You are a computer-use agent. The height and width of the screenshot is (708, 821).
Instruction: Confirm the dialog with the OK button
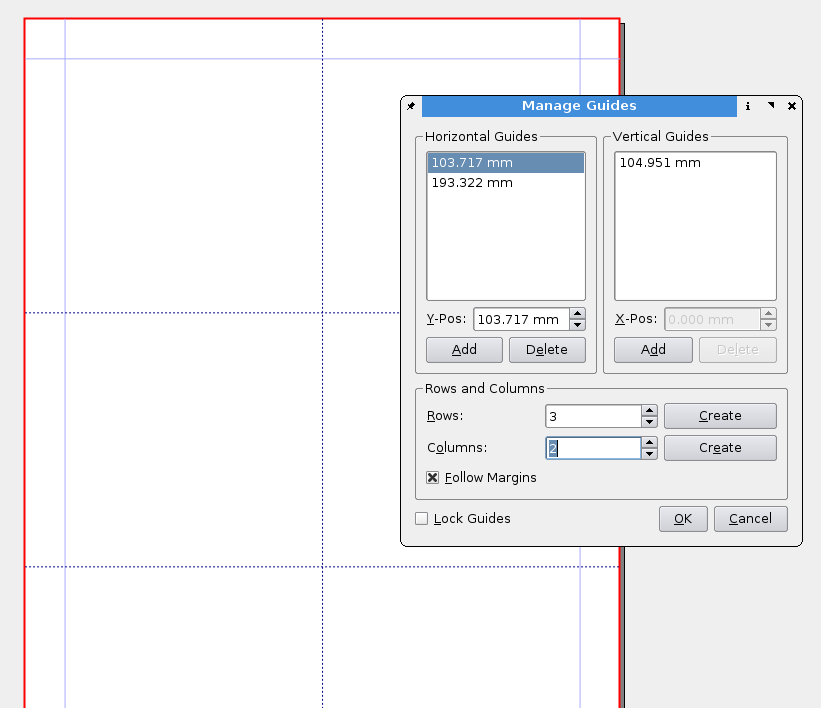point(683,519)
